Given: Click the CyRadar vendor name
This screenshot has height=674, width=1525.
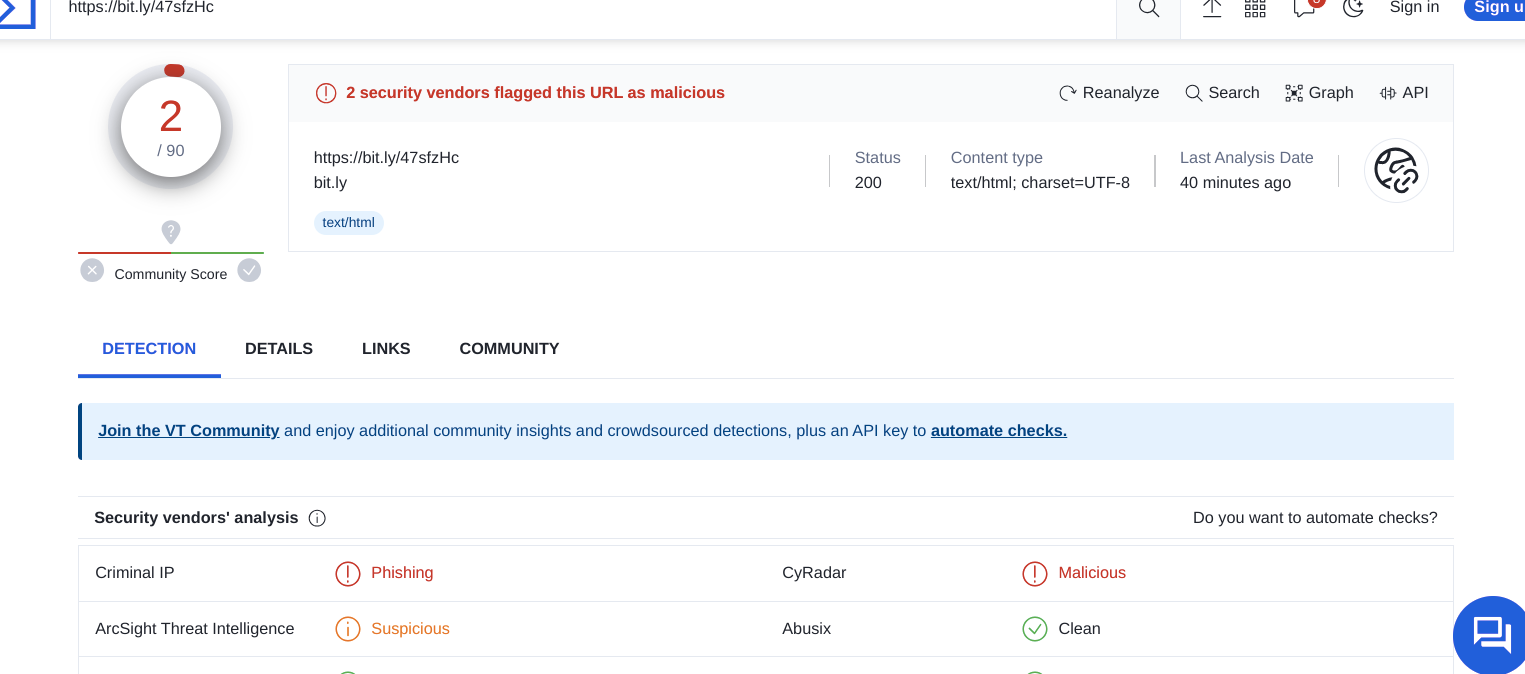Looking at the screenshot, I should point(814,573).
